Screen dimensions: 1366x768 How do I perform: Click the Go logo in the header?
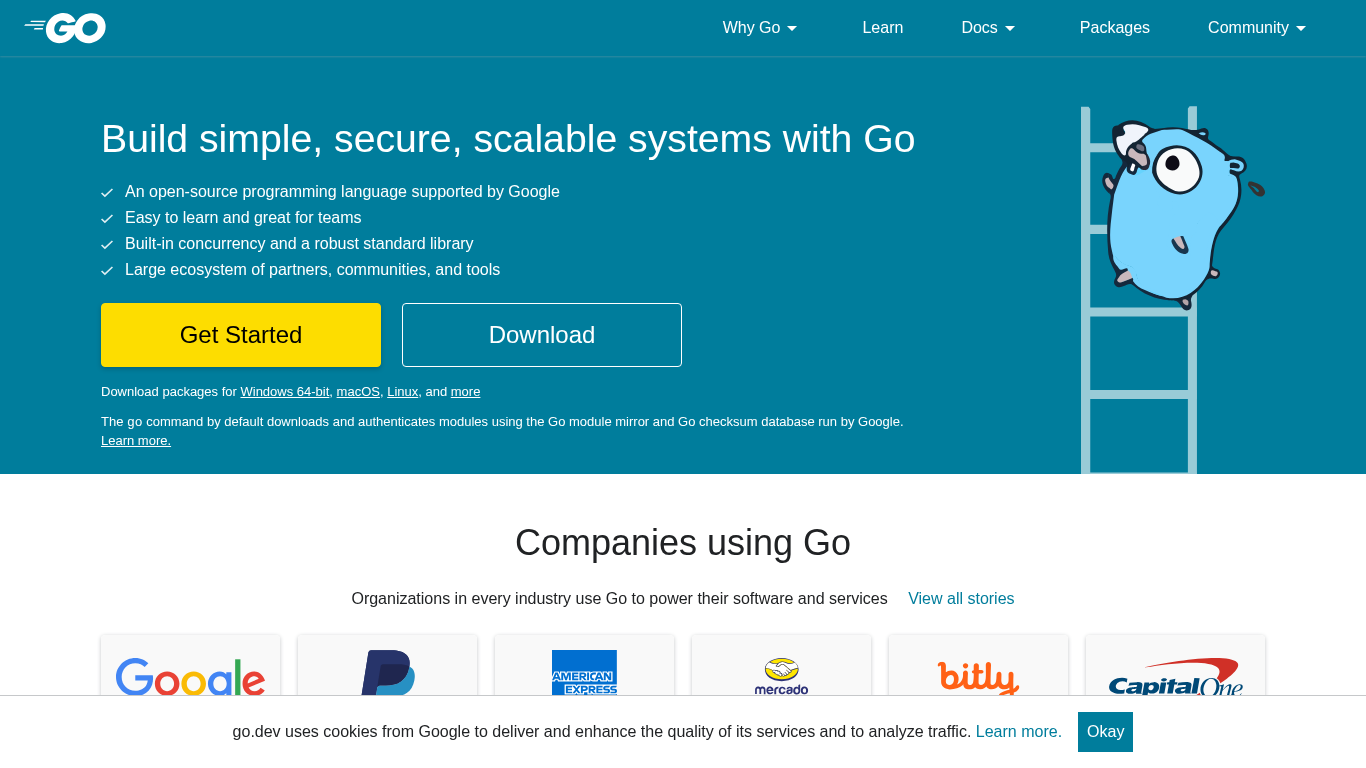[65, 28]
